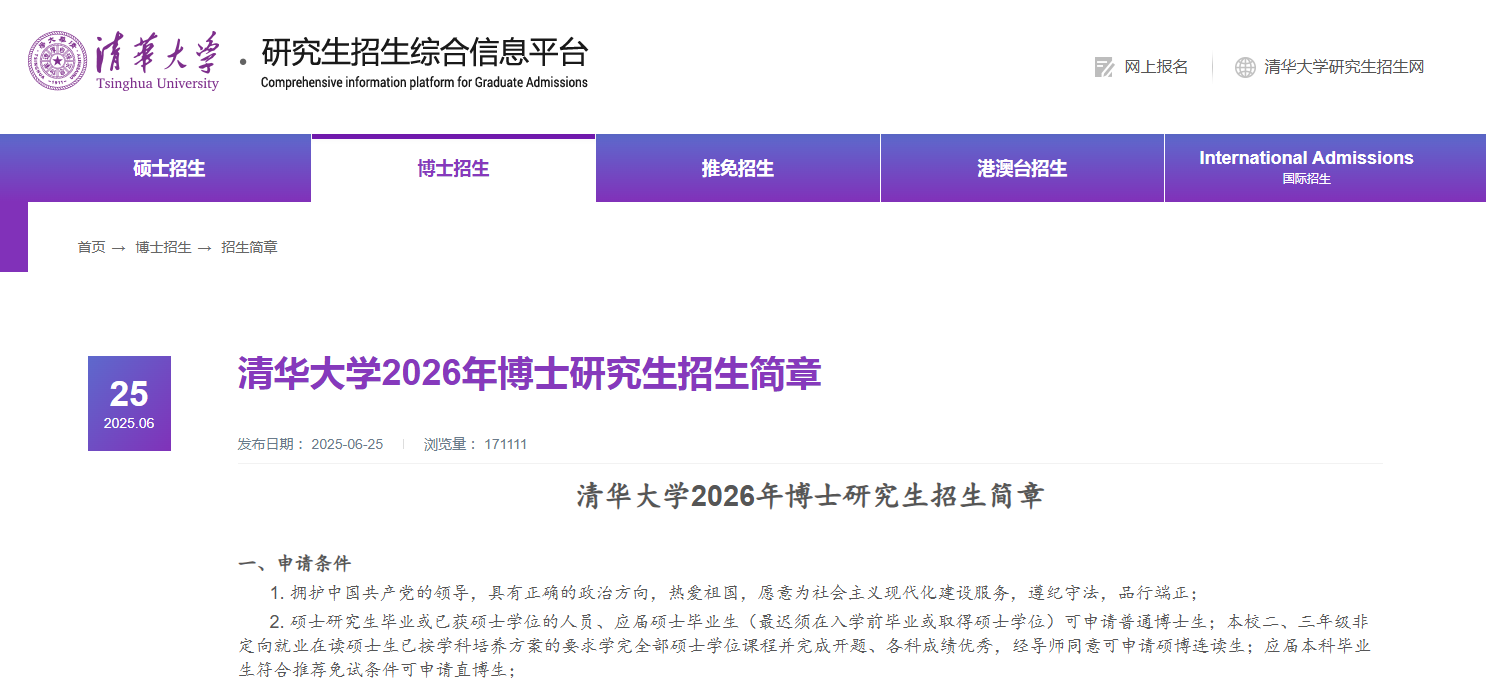The image size is (1486, 681).
Task: Select the 博士招生 tab
Action: click(x=453, y=168)
